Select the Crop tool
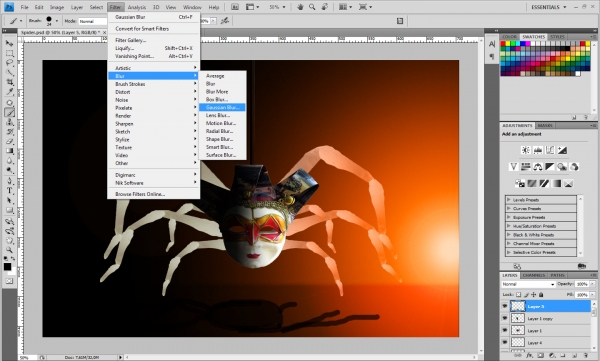Image resolution: width=600 pixels, height=361 pixels. (x=10, y=82)
